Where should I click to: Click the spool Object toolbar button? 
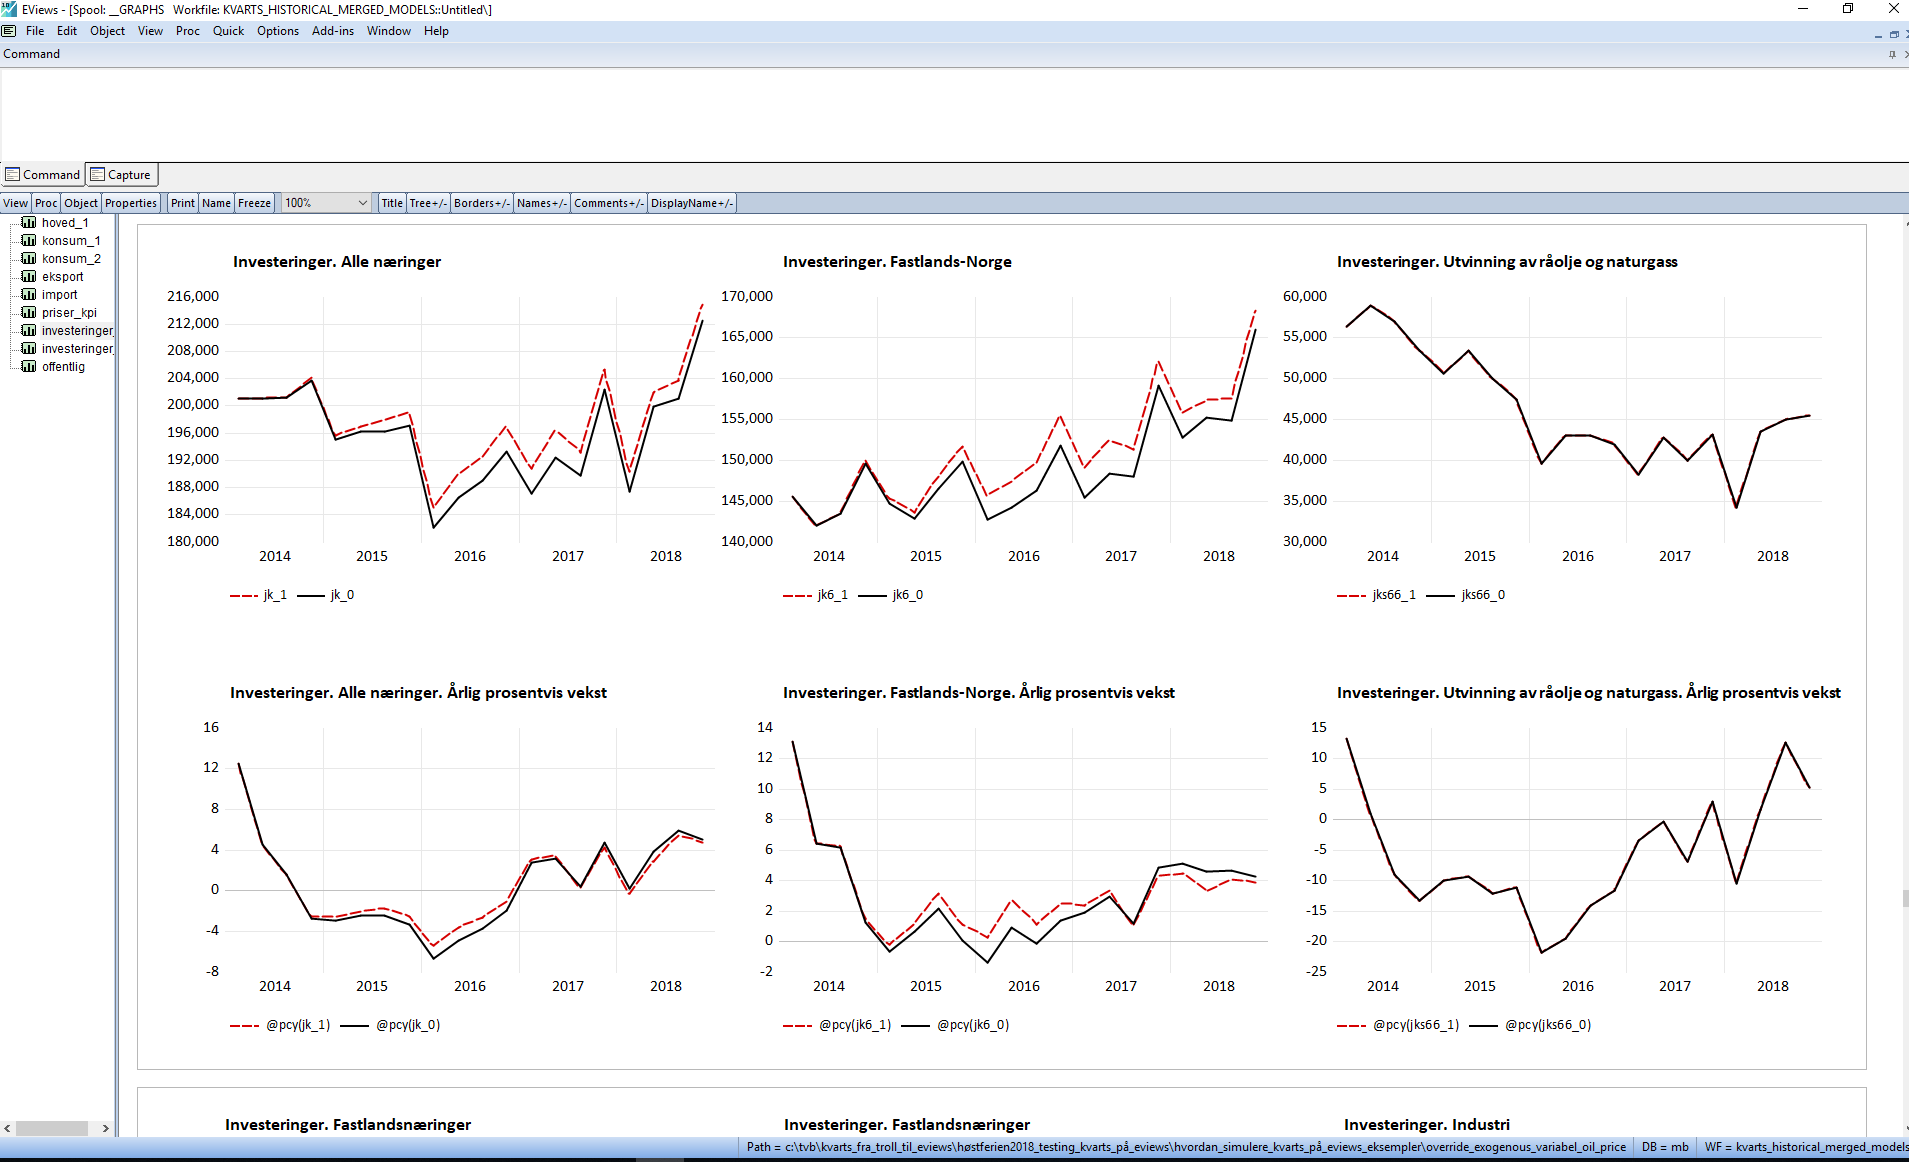point(81,203)
